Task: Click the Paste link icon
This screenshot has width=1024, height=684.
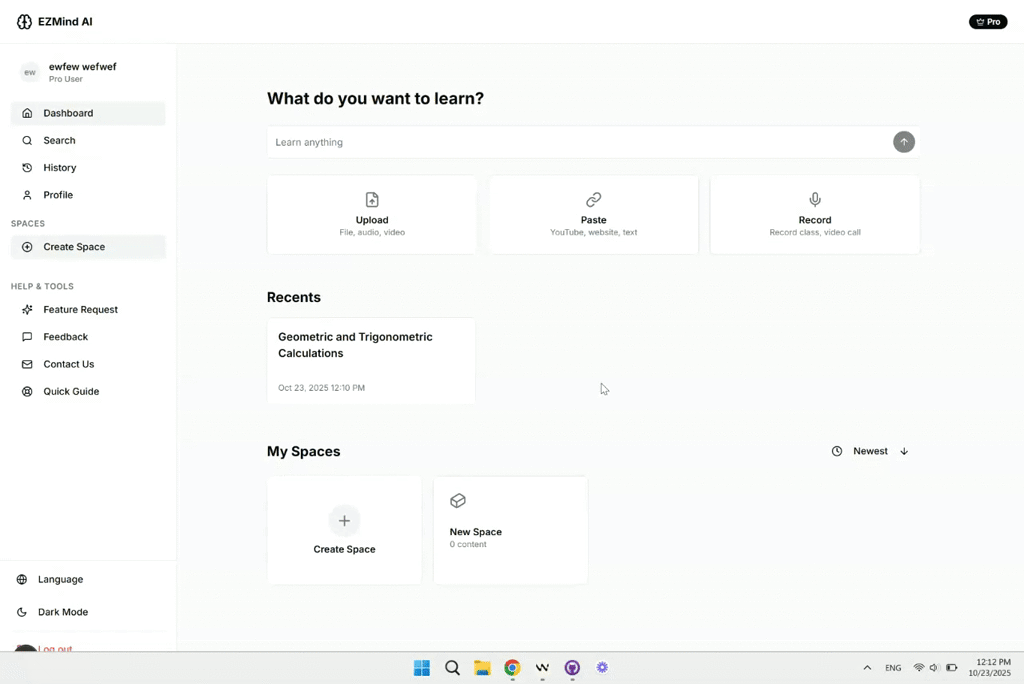Action: point(593,200)
